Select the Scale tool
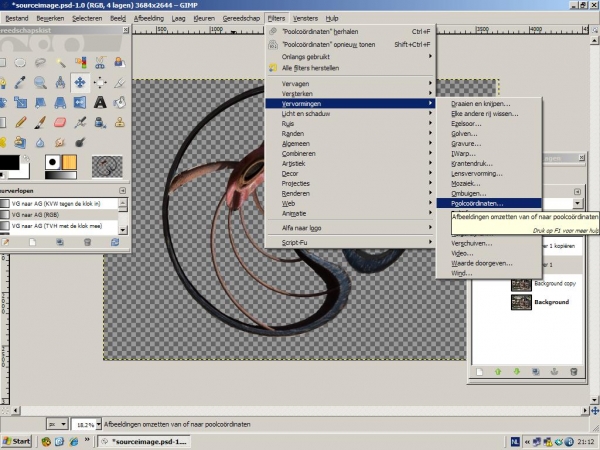 coord(20,102)
